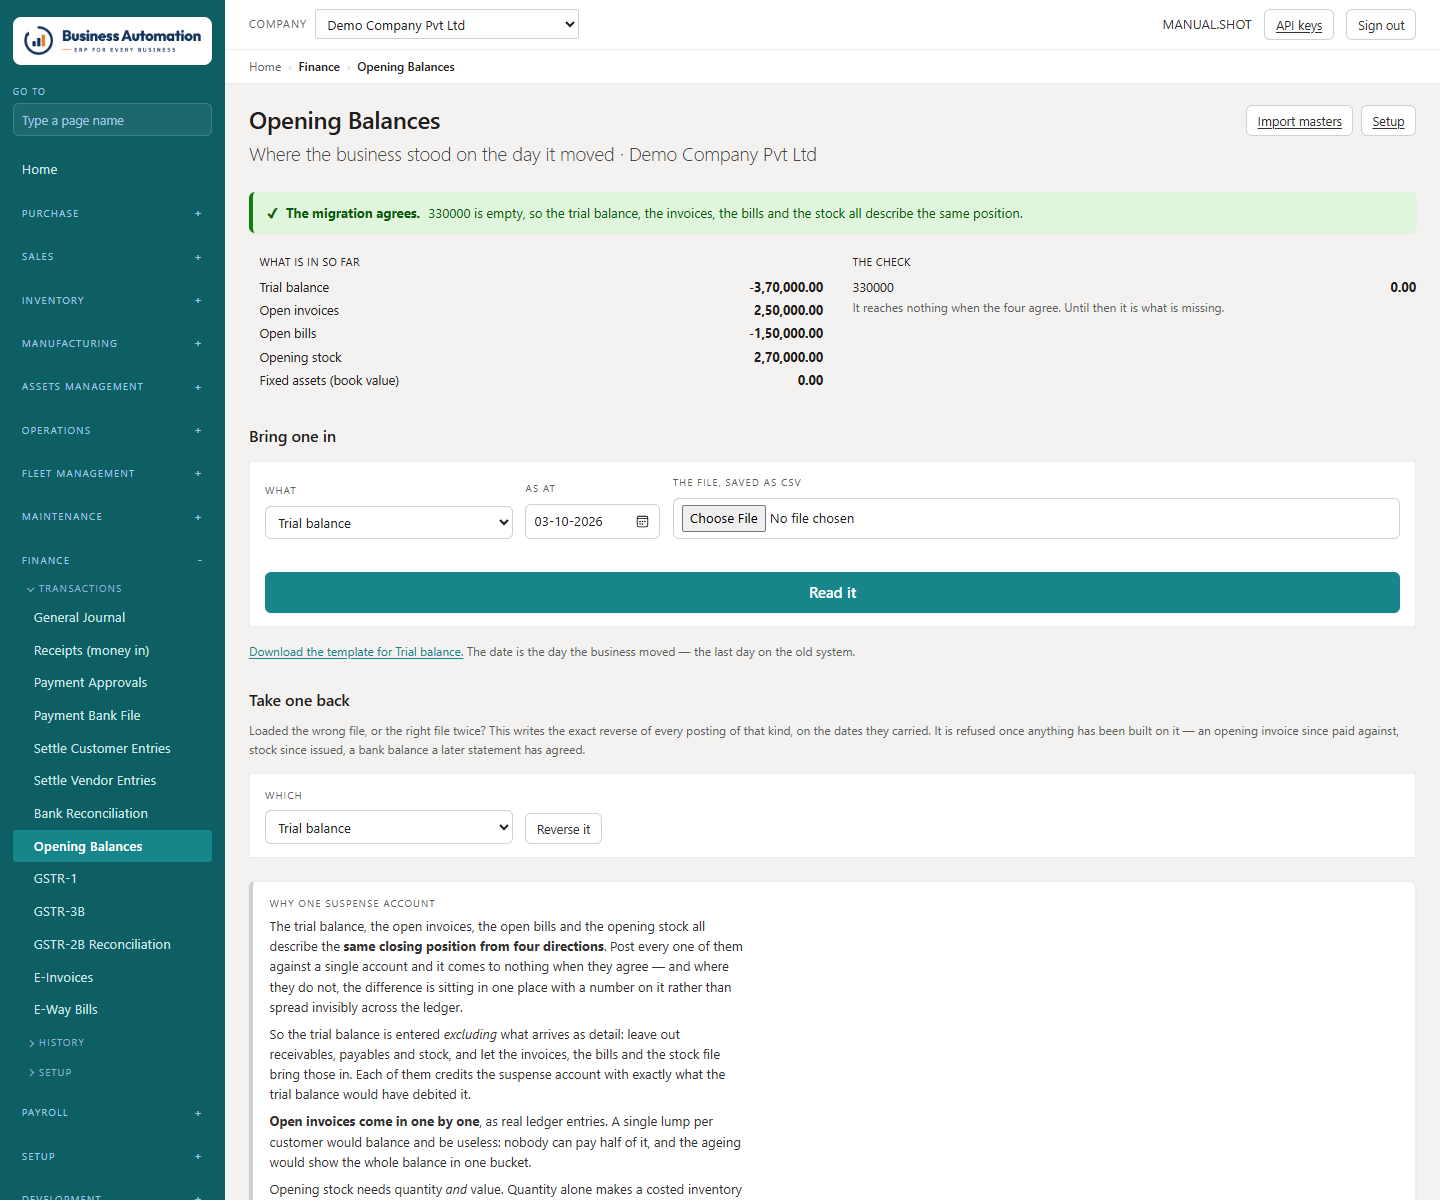Screen dimensions: 1440x1200
Task: Open the Company selector dropdown
Action: [x=447, y=25]
